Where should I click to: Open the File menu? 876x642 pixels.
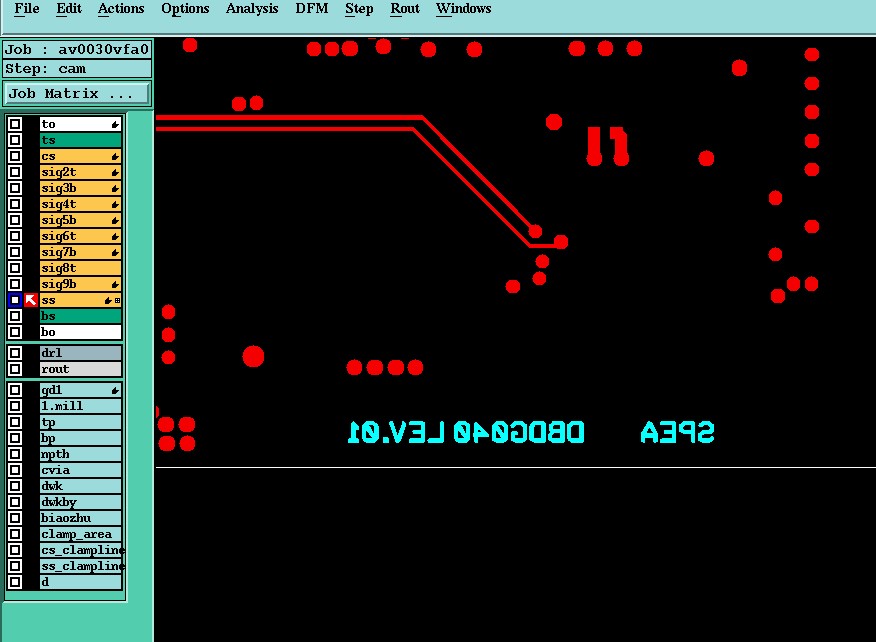tap(27, 9)
